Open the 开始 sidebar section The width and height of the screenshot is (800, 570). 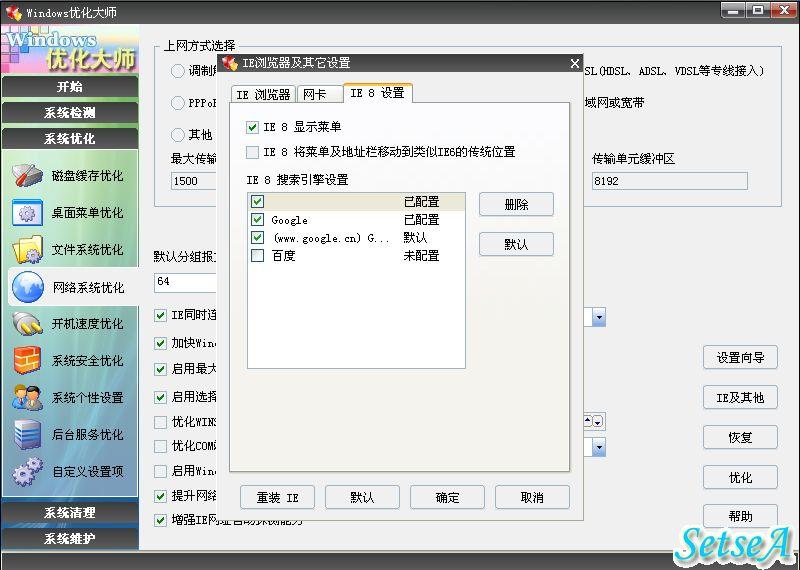tap(70, 87)
